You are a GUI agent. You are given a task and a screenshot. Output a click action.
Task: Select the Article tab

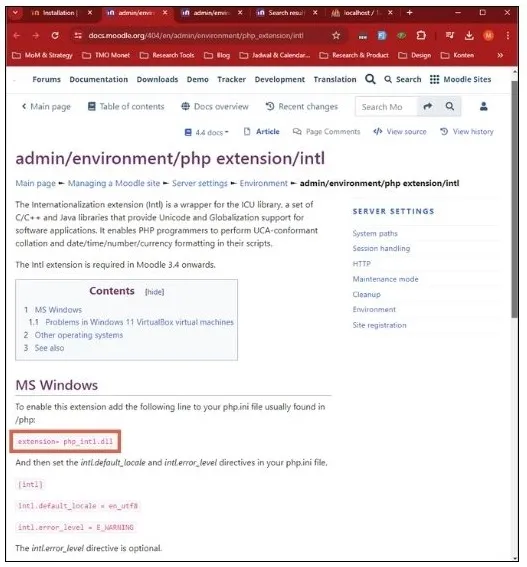[x=262, y=132]
